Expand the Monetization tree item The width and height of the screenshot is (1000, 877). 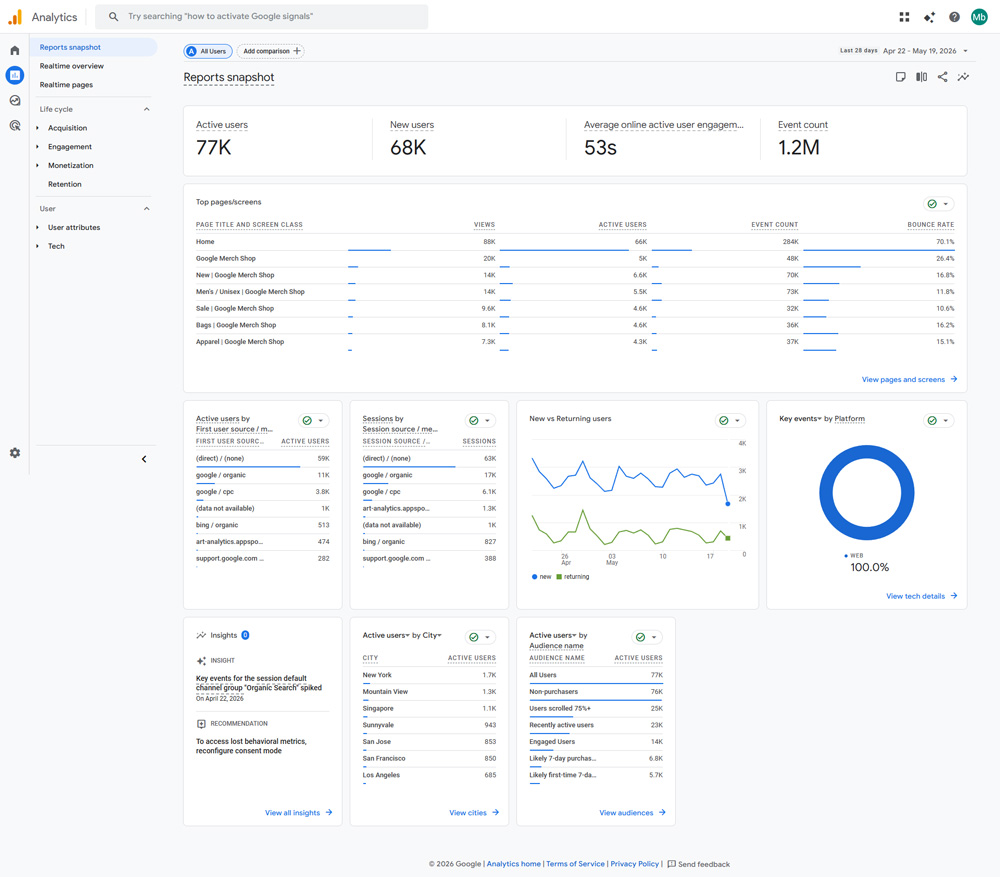[37, 165]
